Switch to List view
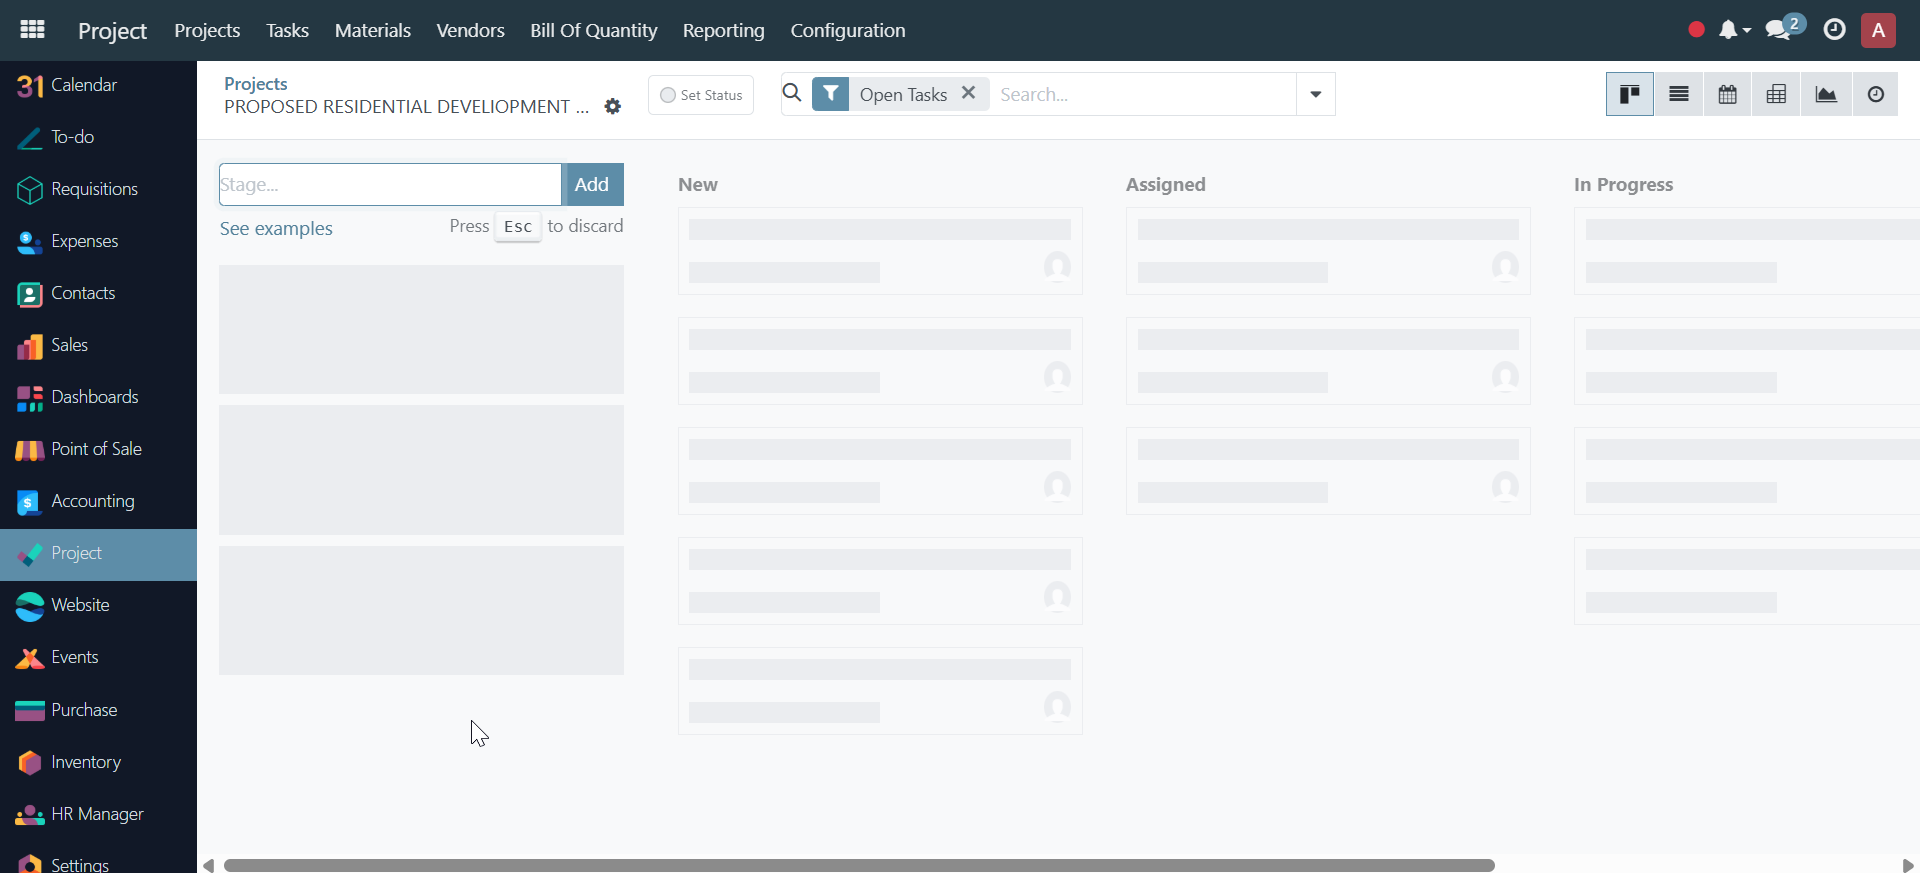 [1678, 94]
